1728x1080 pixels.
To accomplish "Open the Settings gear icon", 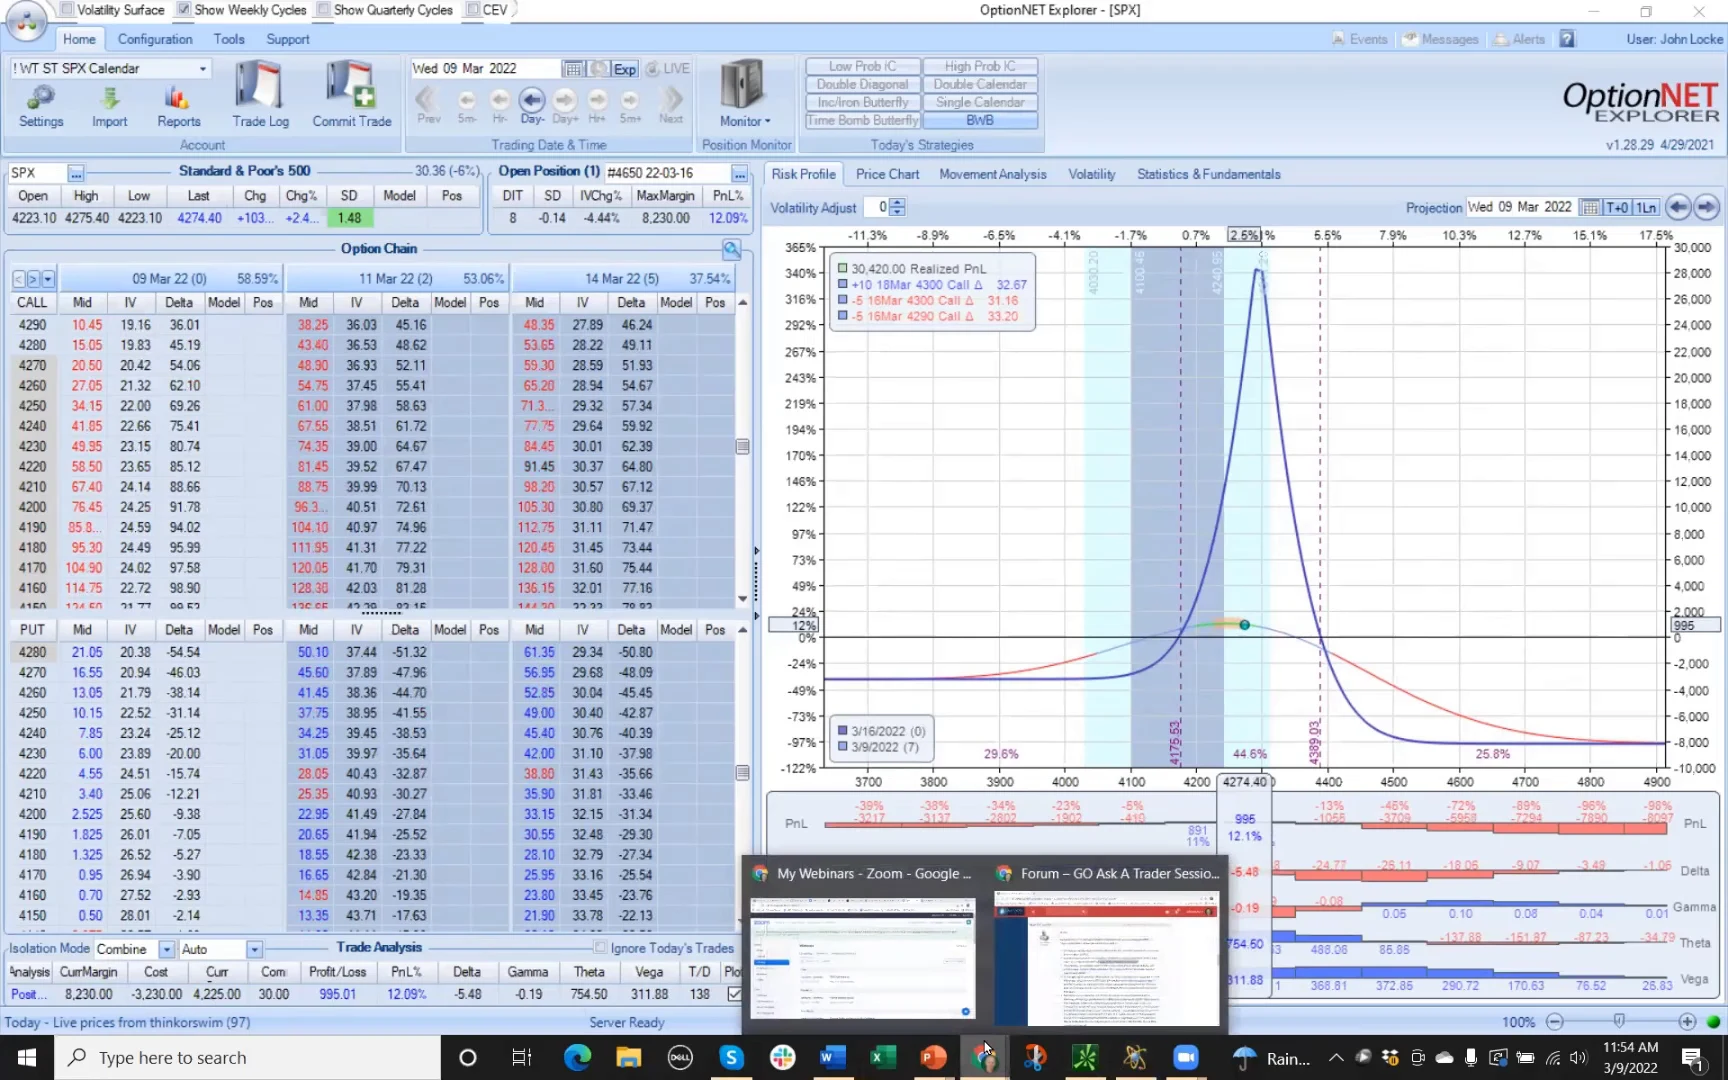I will [41, 106].
